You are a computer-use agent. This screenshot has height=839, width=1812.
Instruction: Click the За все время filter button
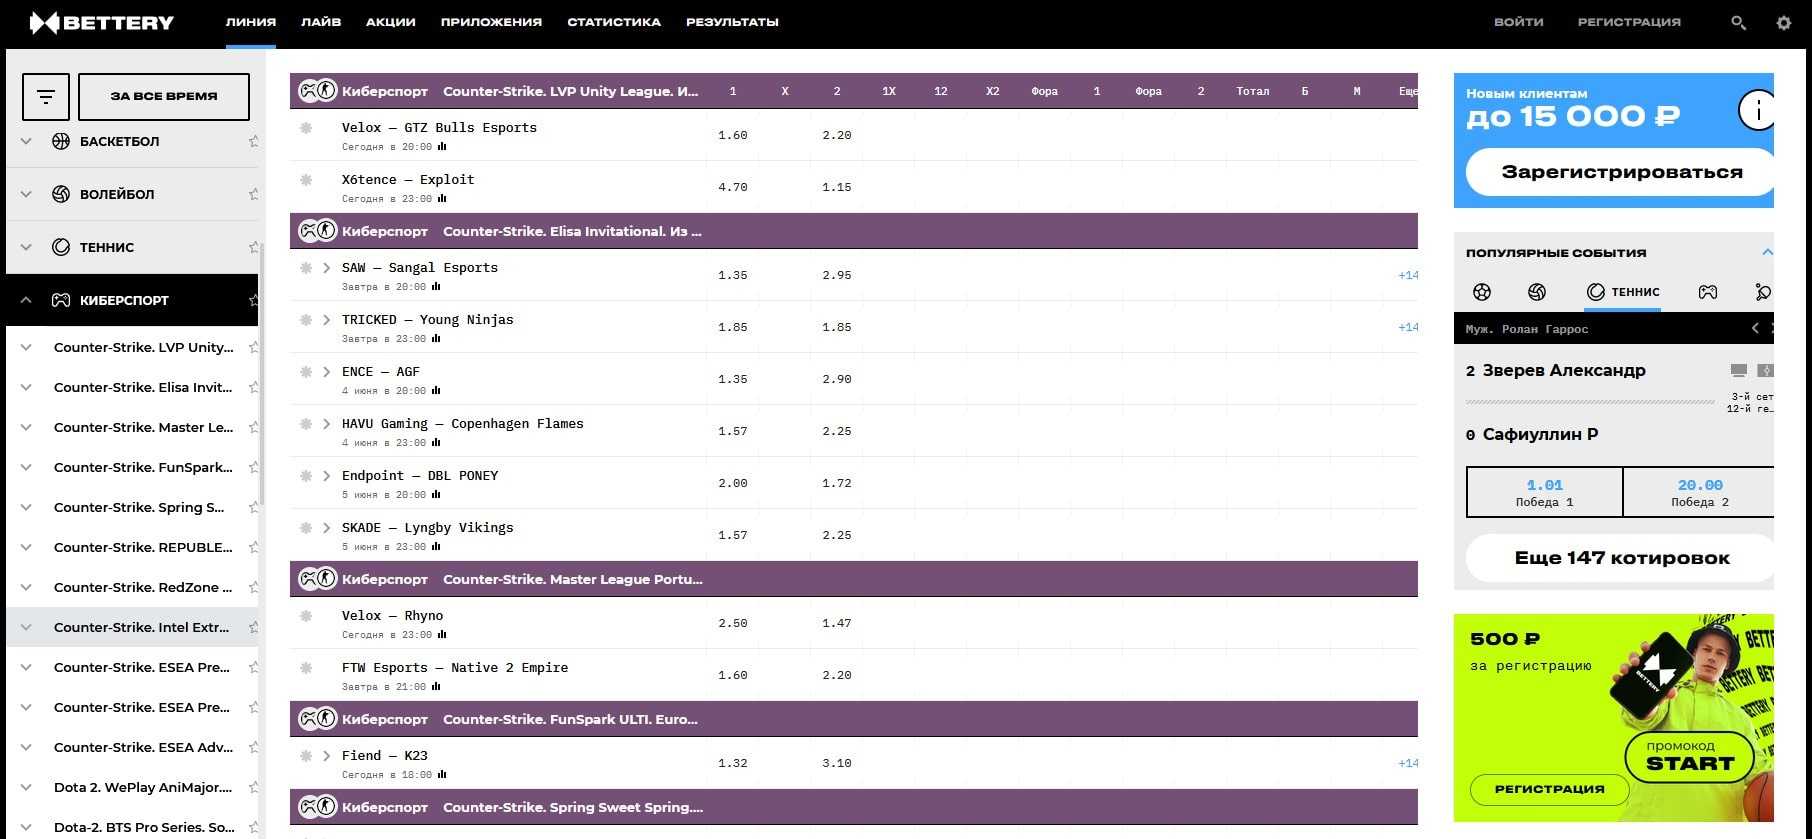(164, 97)
